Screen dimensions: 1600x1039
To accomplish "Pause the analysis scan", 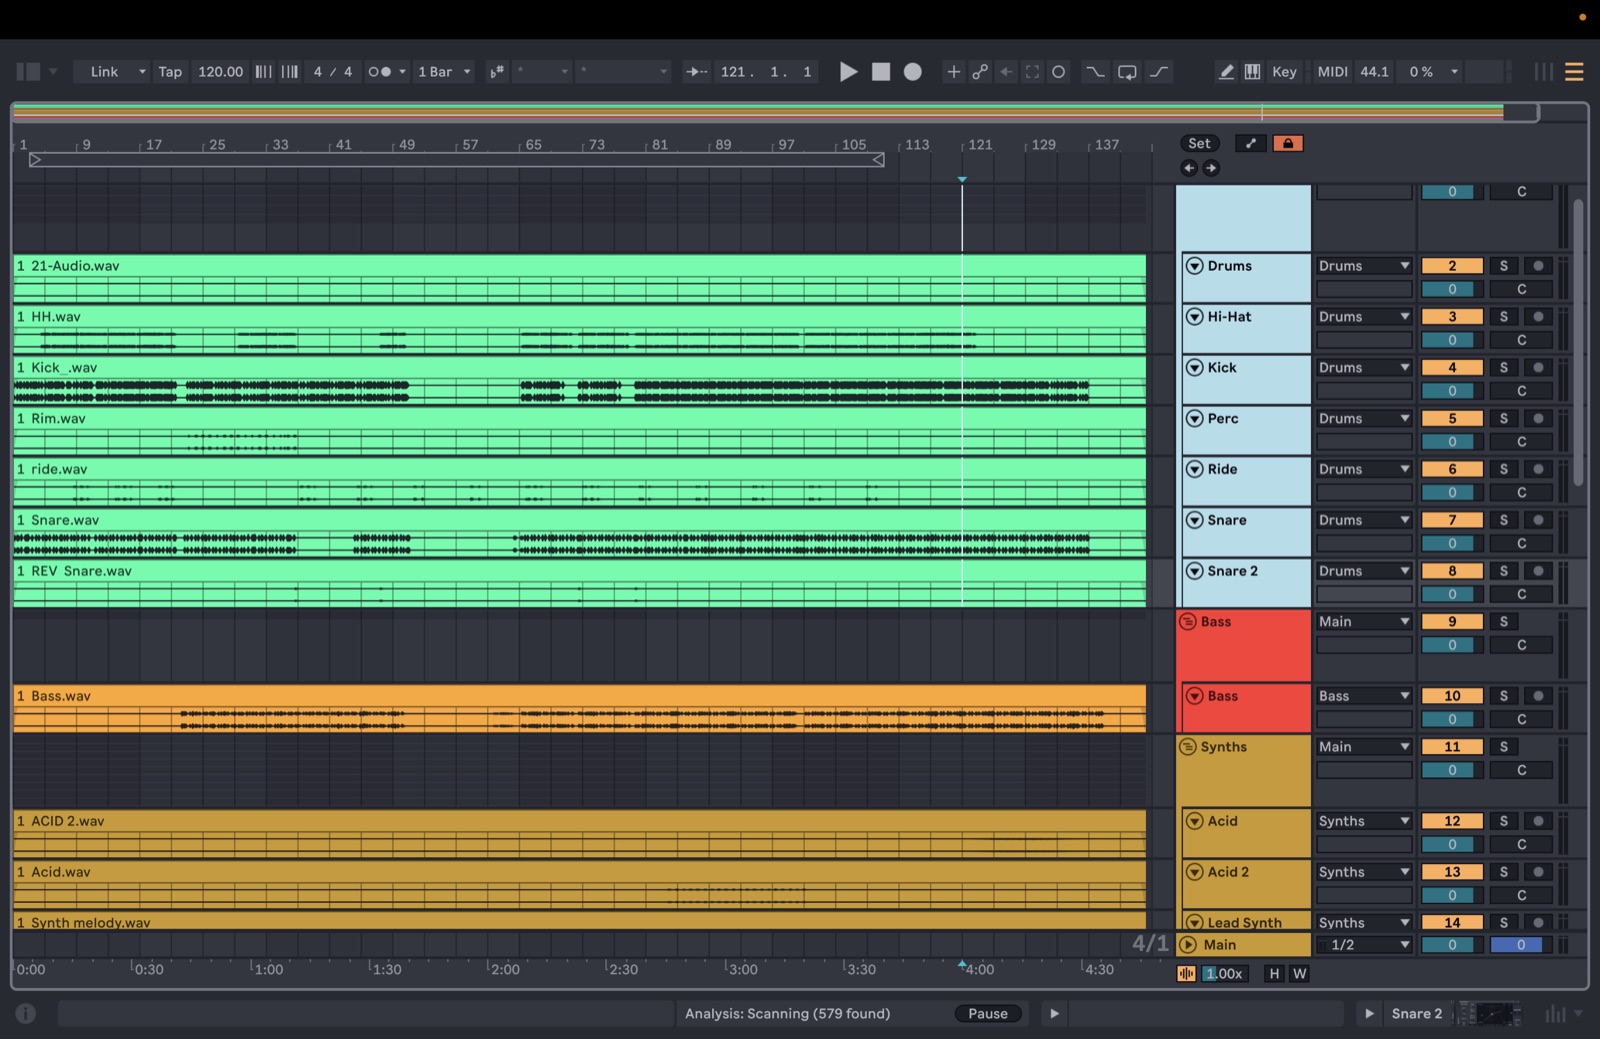I will 988,1013.
